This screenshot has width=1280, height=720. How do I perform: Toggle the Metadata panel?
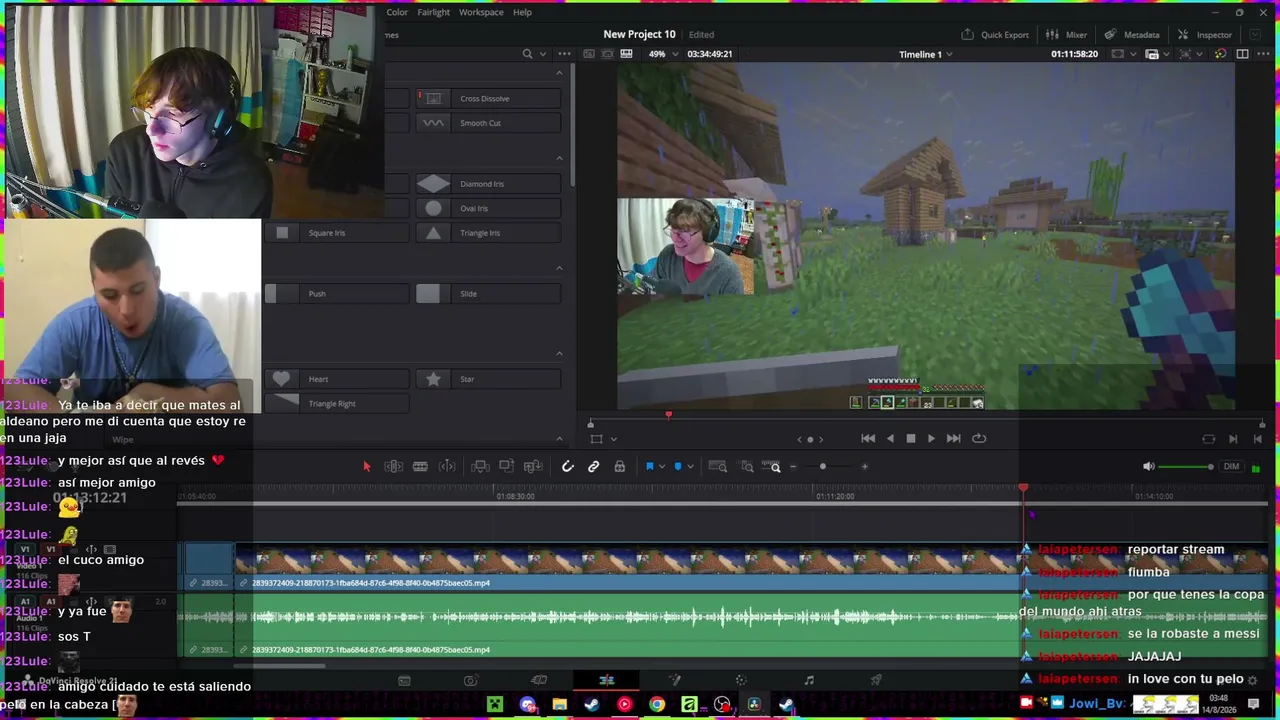click(x=1132, y=35)
